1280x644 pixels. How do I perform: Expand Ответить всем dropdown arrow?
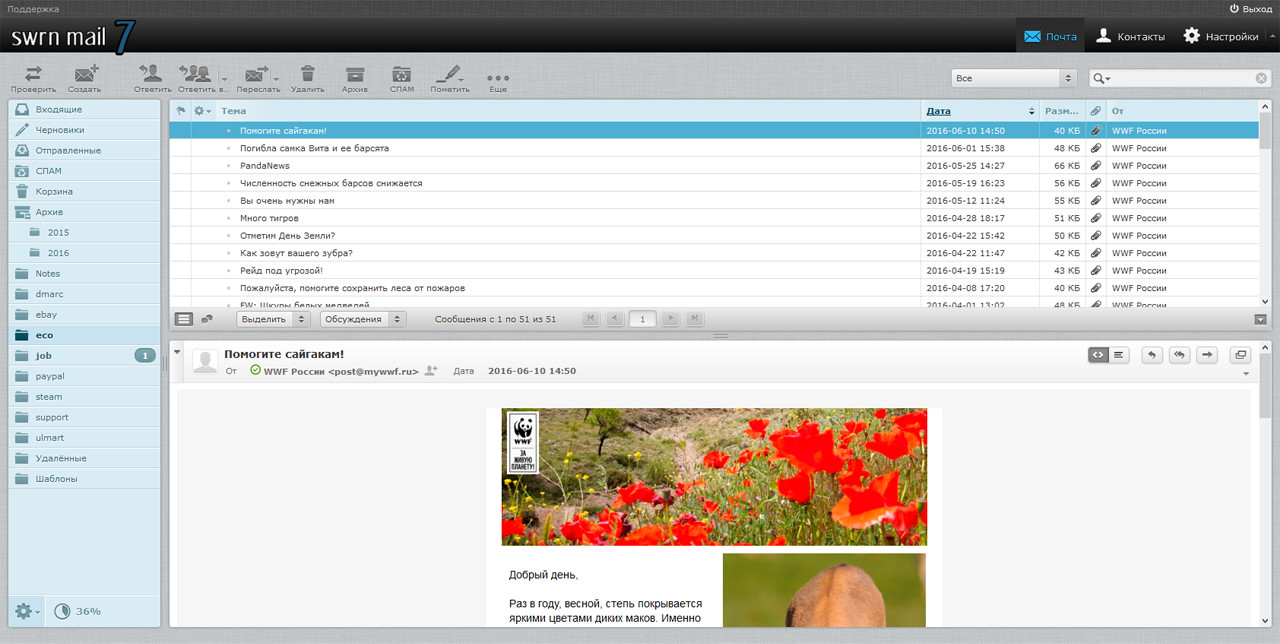(225, 79)
